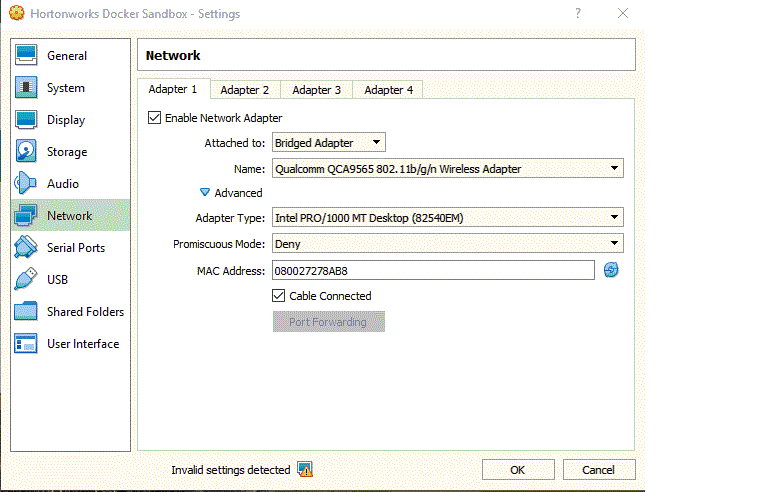
Task: Select Shared Folders category label
Action: 85,312
